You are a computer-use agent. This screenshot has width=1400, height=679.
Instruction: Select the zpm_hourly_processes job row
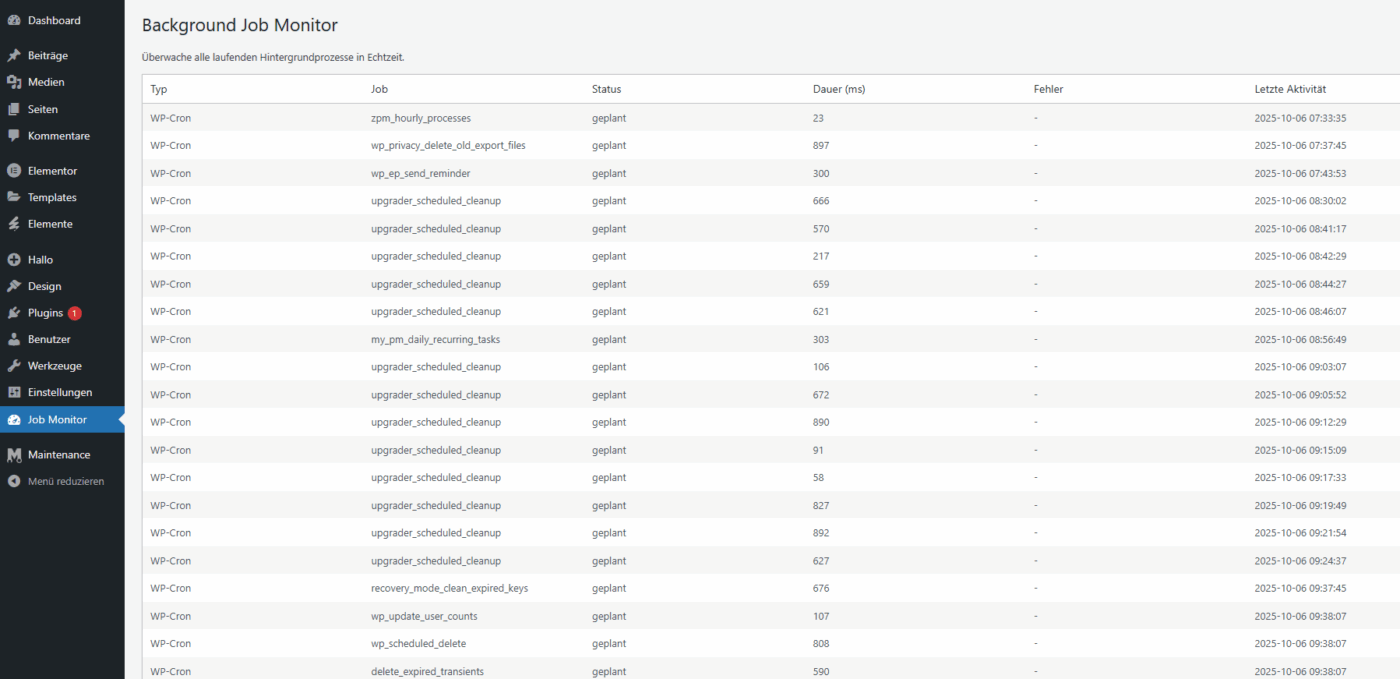420,118
